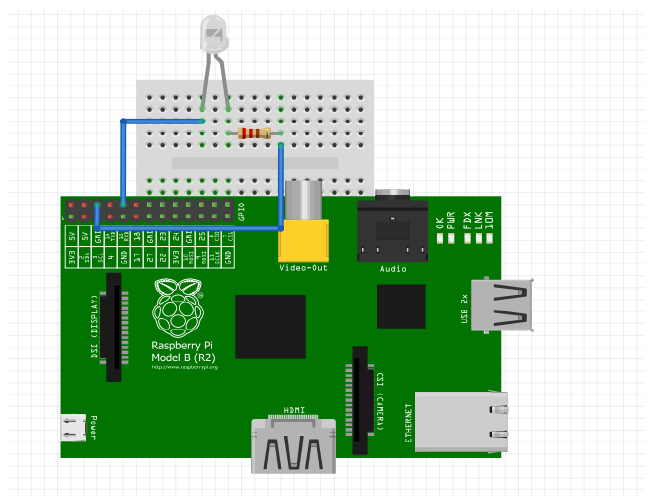
Task: Select the large black processor chip
Action: click(270, 327)
